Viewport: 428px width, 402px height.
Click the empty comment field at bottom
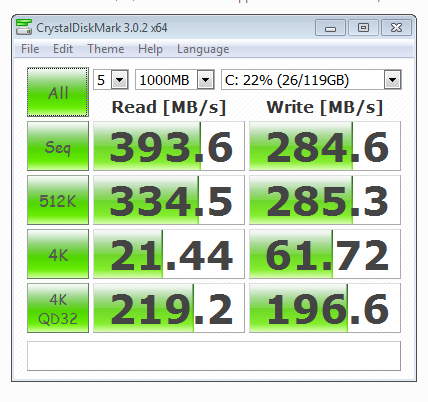coord(214,356)
